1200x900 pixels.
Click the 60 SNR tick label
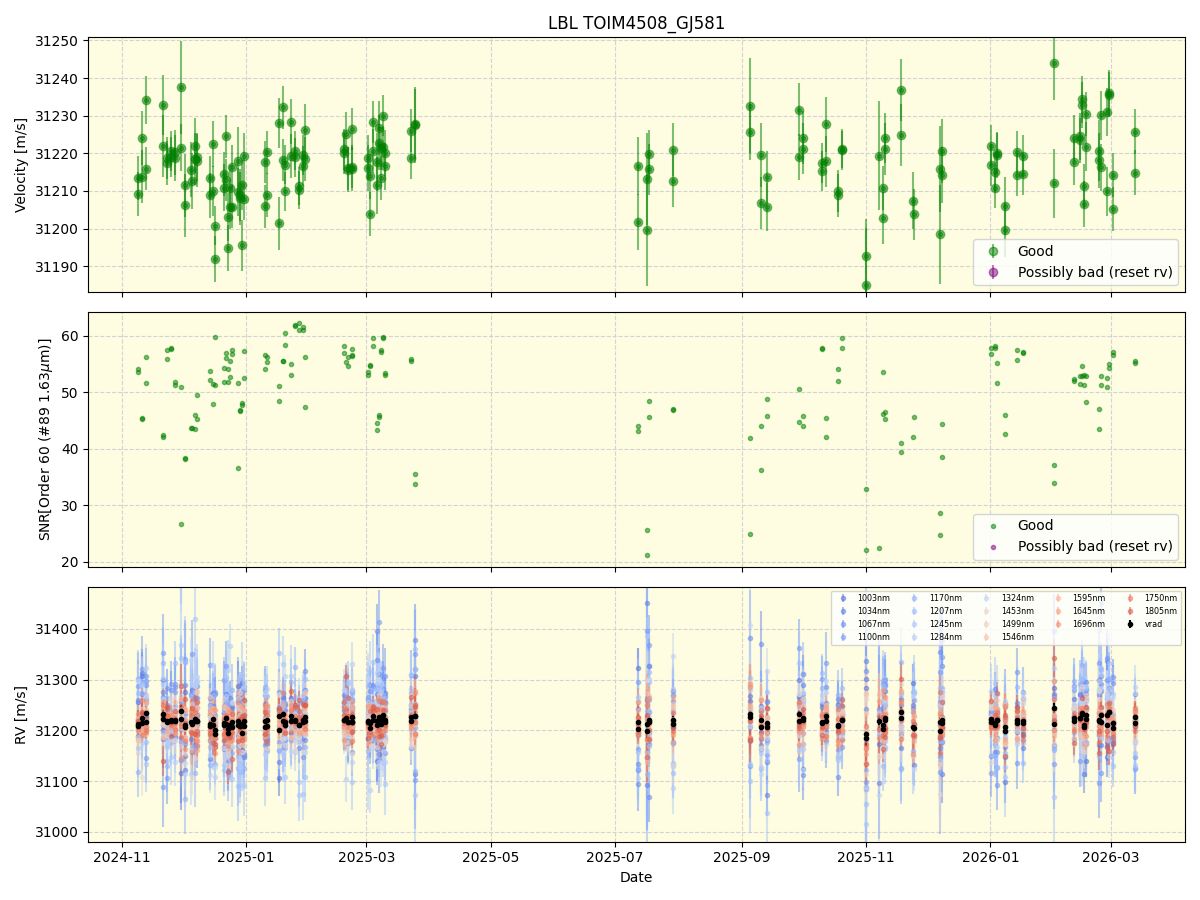pos(72,336)
